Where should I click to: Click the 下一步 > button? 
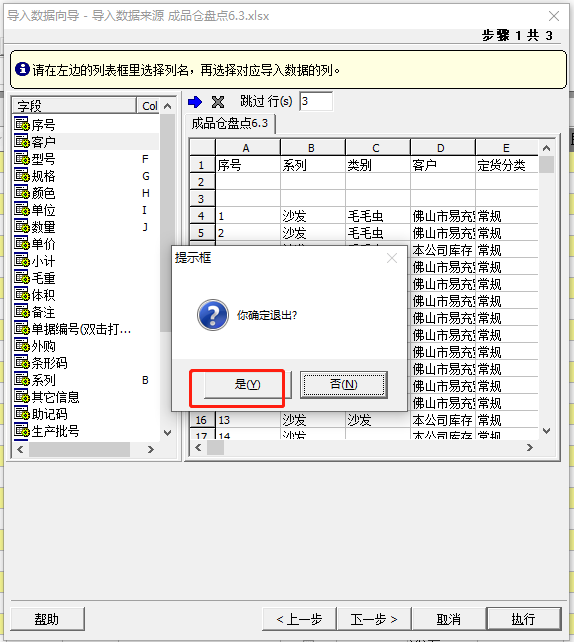click(374, 619)
